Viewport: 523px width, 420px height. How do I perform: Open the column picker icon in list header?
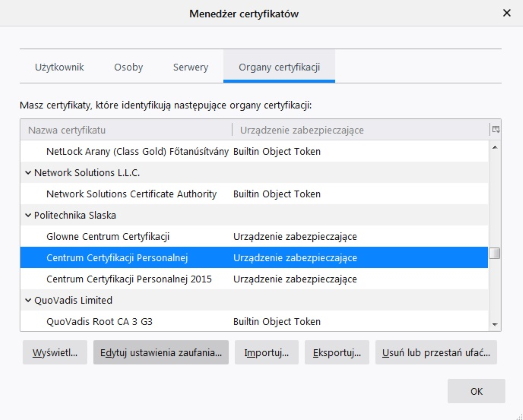(495, 130)
